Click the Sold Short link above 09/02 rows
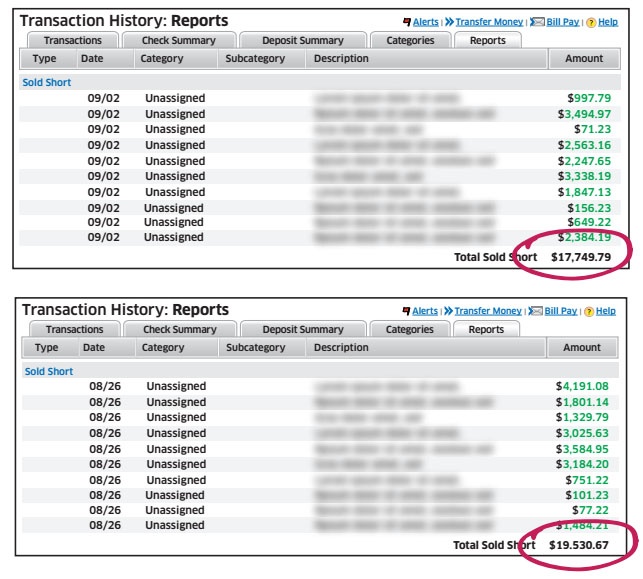 (48, 83)
